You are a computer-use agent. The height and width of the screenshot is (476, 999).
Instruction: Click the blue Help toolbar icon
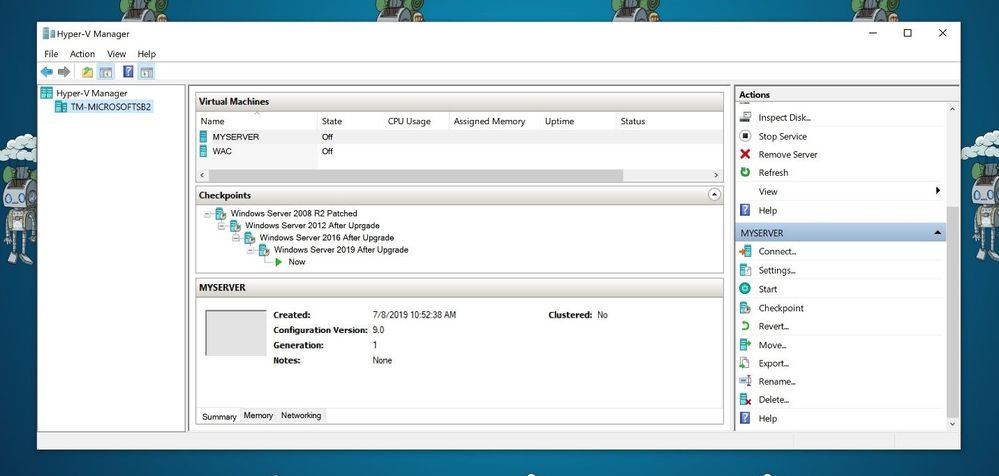[128, 71]
